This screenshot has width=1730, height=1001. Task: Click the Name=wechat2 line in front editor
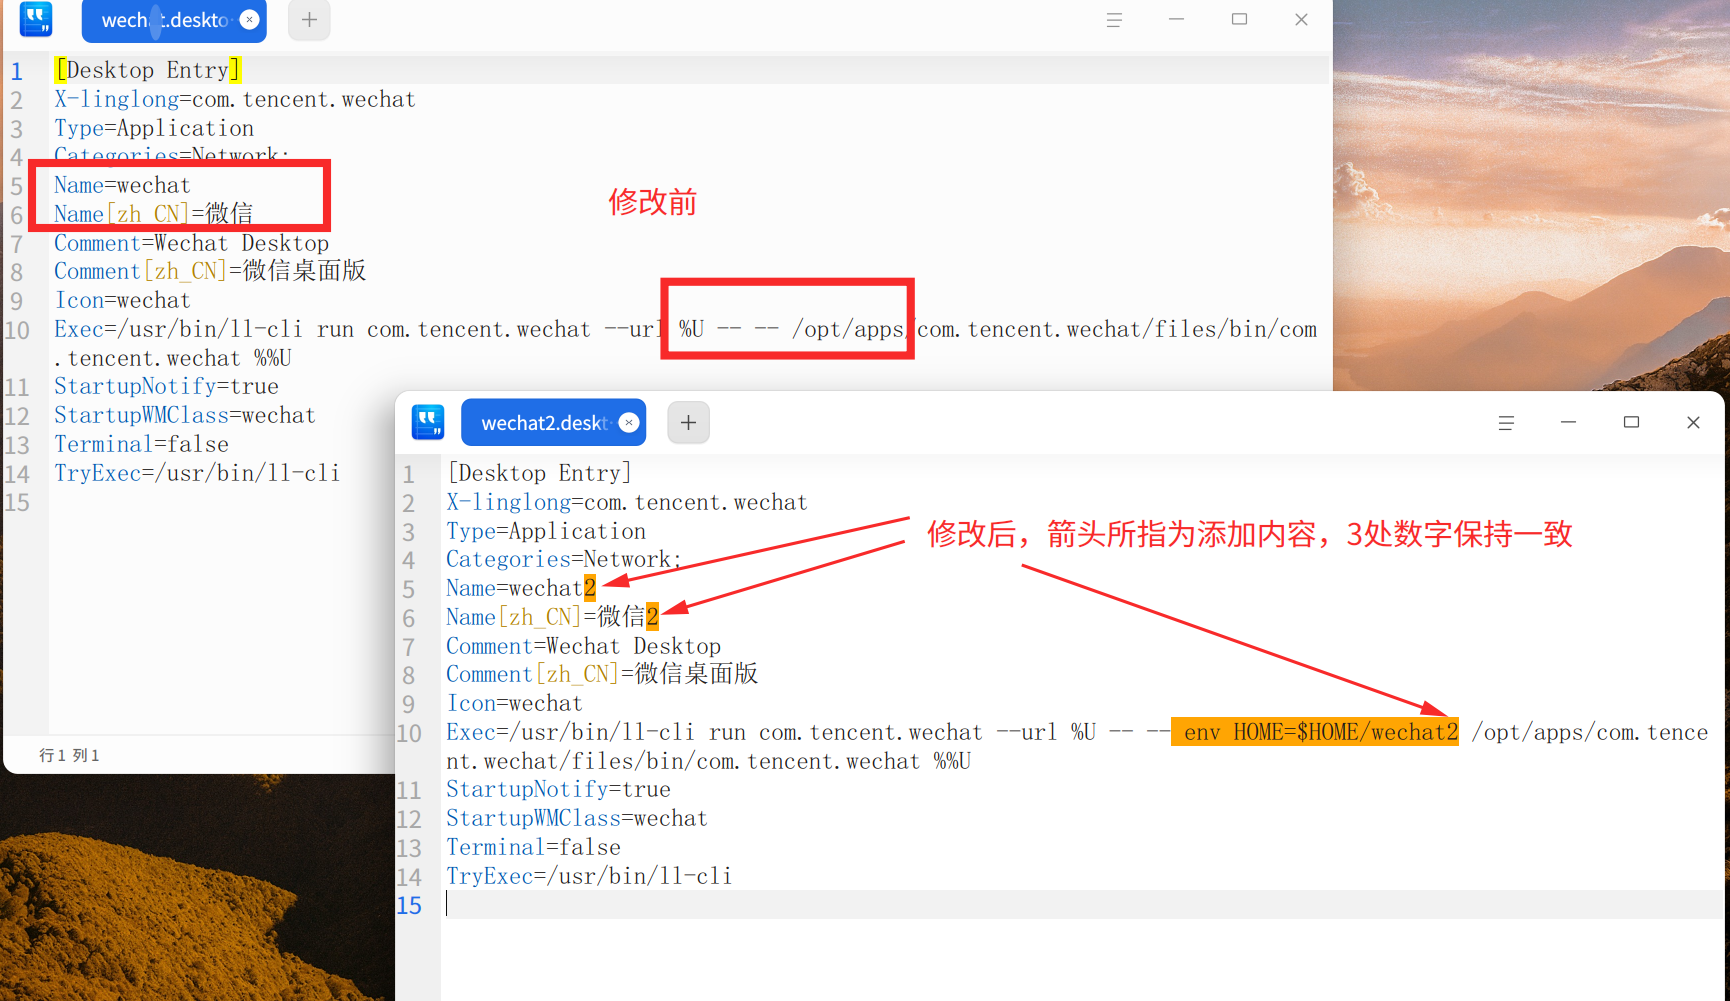(521, 588)
